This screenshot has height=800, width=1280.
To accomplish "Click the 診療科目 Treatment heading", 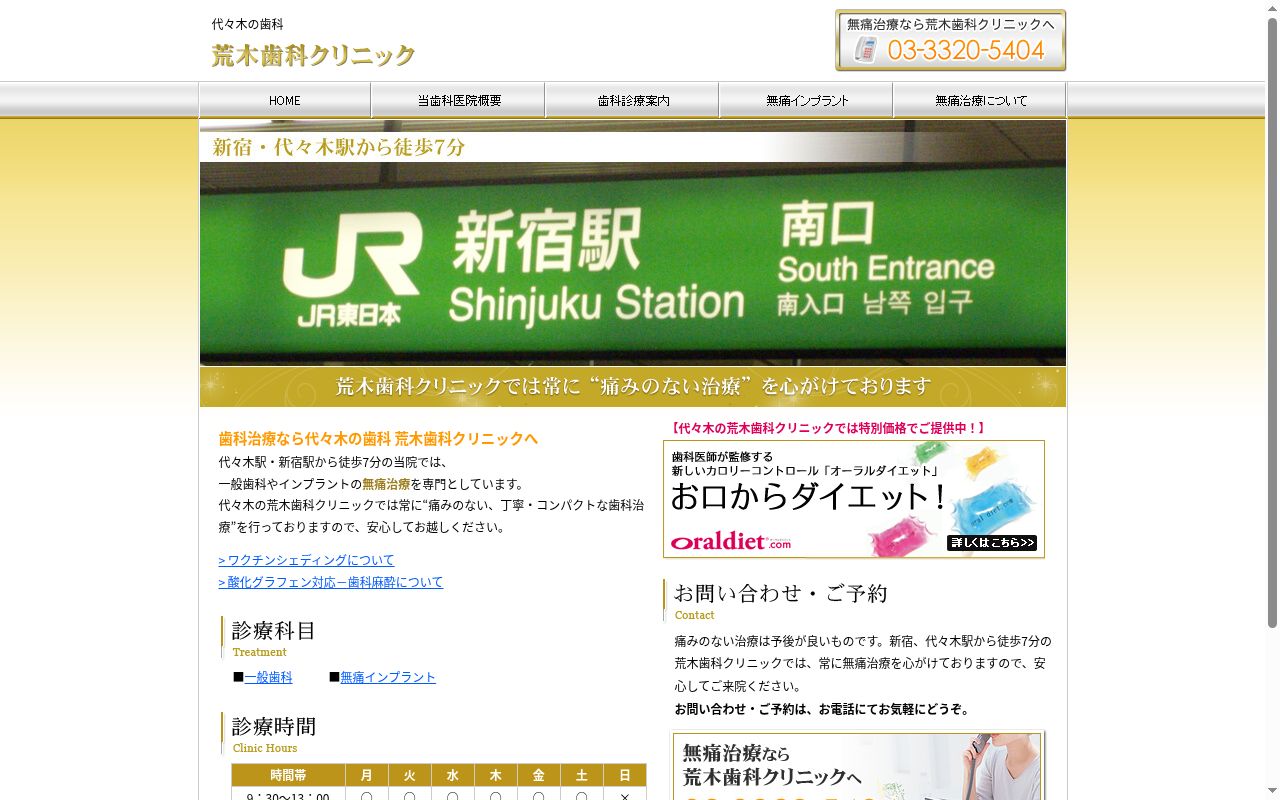I will click(274, 637).
